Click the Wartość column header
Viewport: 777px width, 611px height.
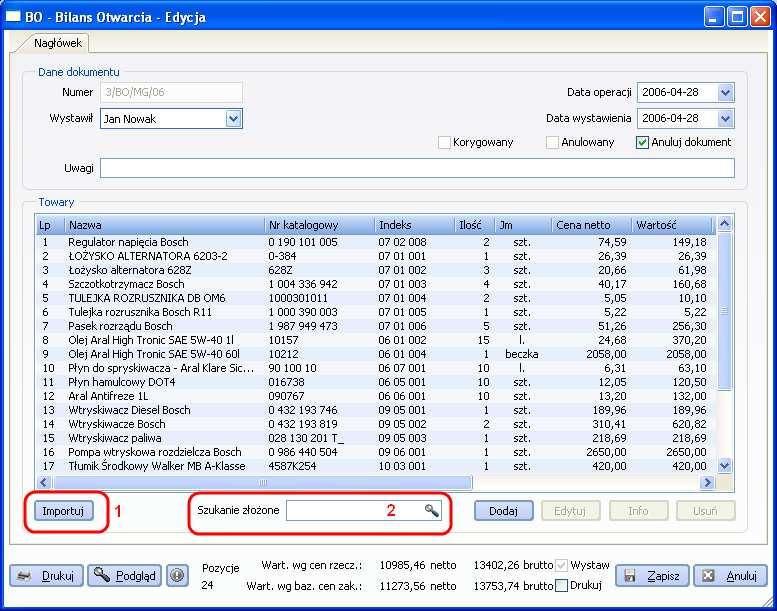coord(672,225)
